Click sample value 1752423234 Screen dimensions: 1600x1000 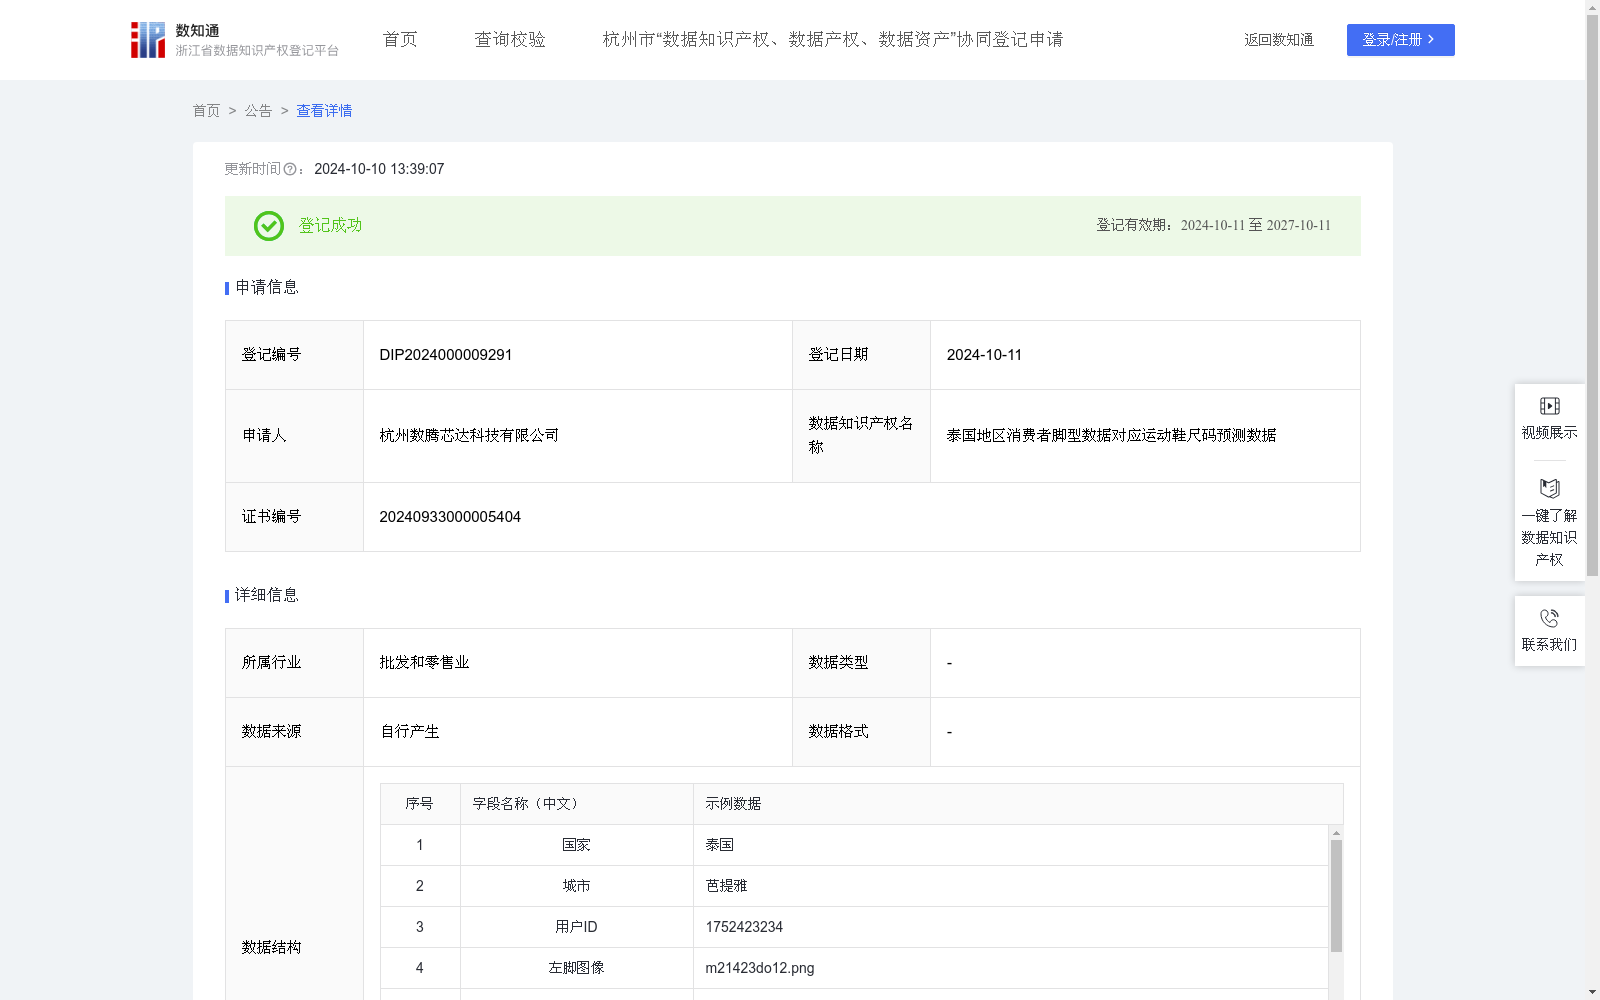(744, 927)
